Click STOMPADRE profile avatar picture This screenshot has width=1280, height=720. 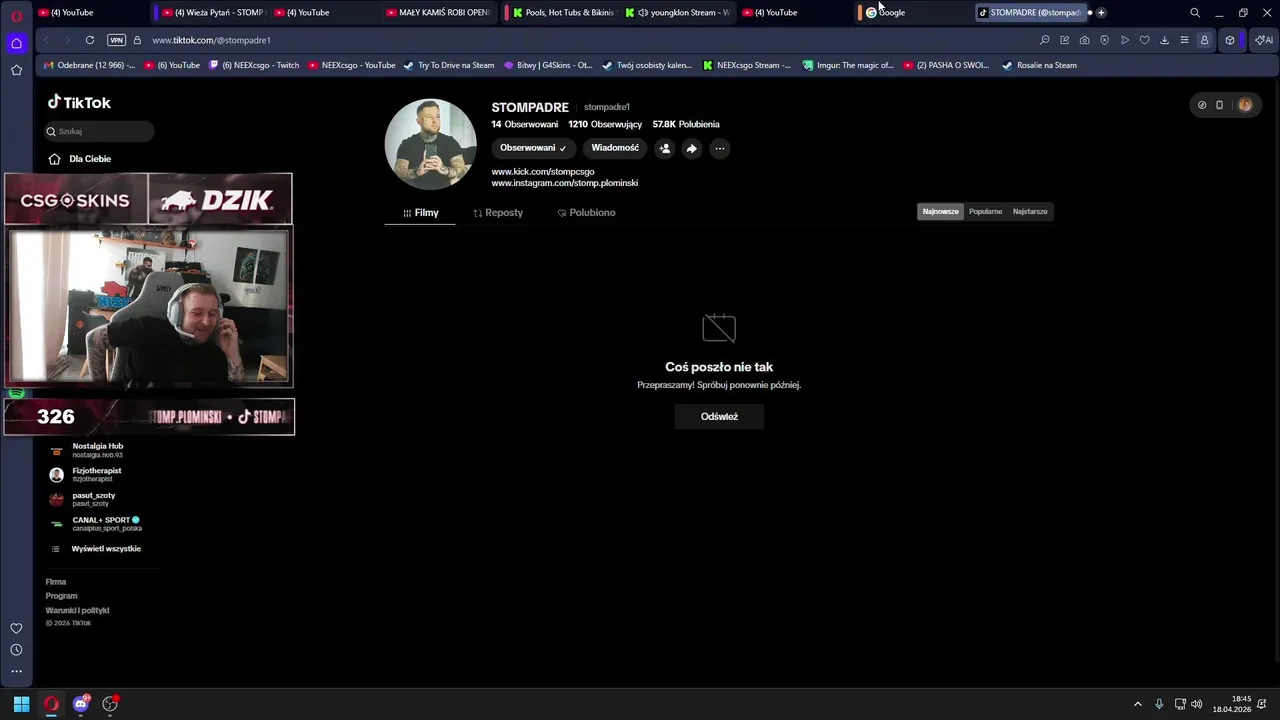pos(430,144)
